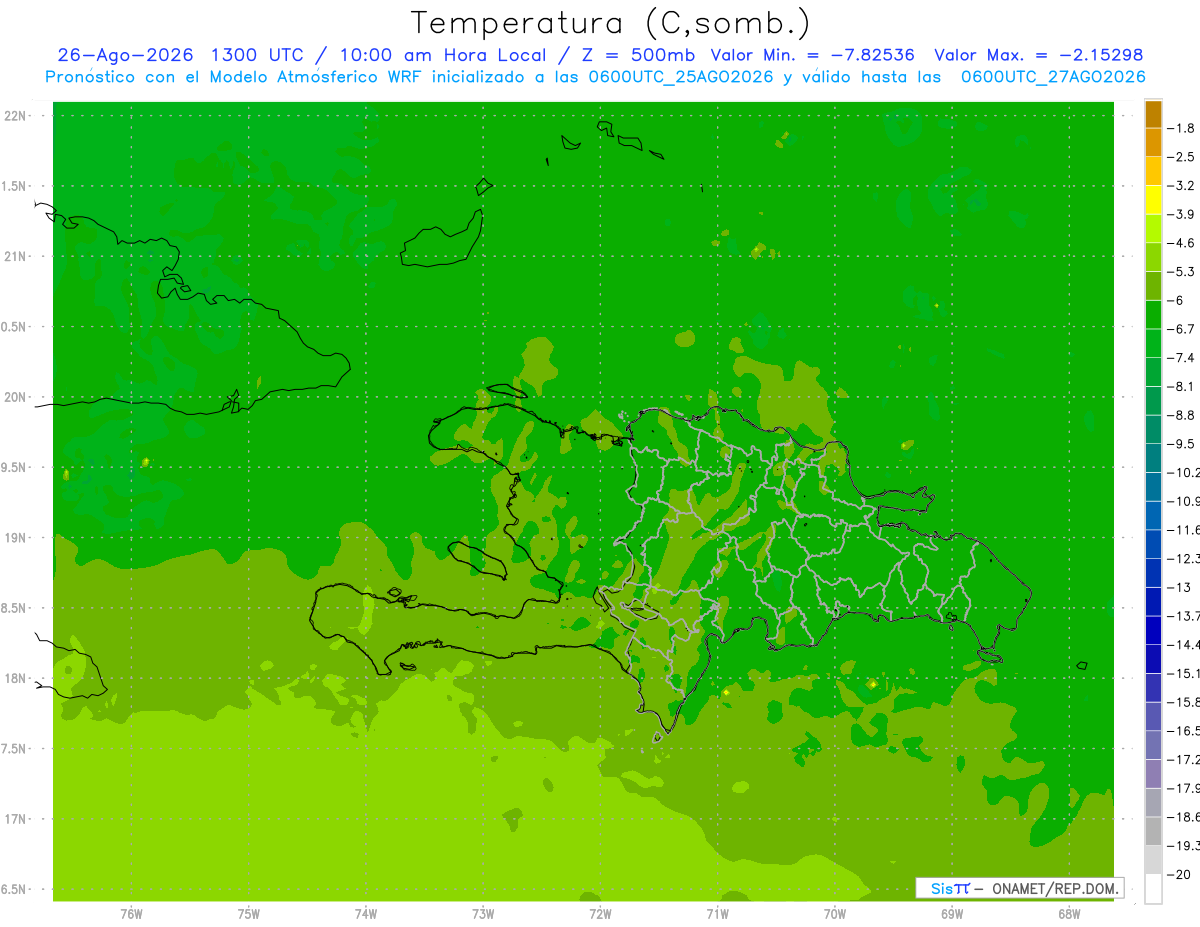
Task: Click gray swatch between -18.6 and -19.3
Action: pos(1153,830)
